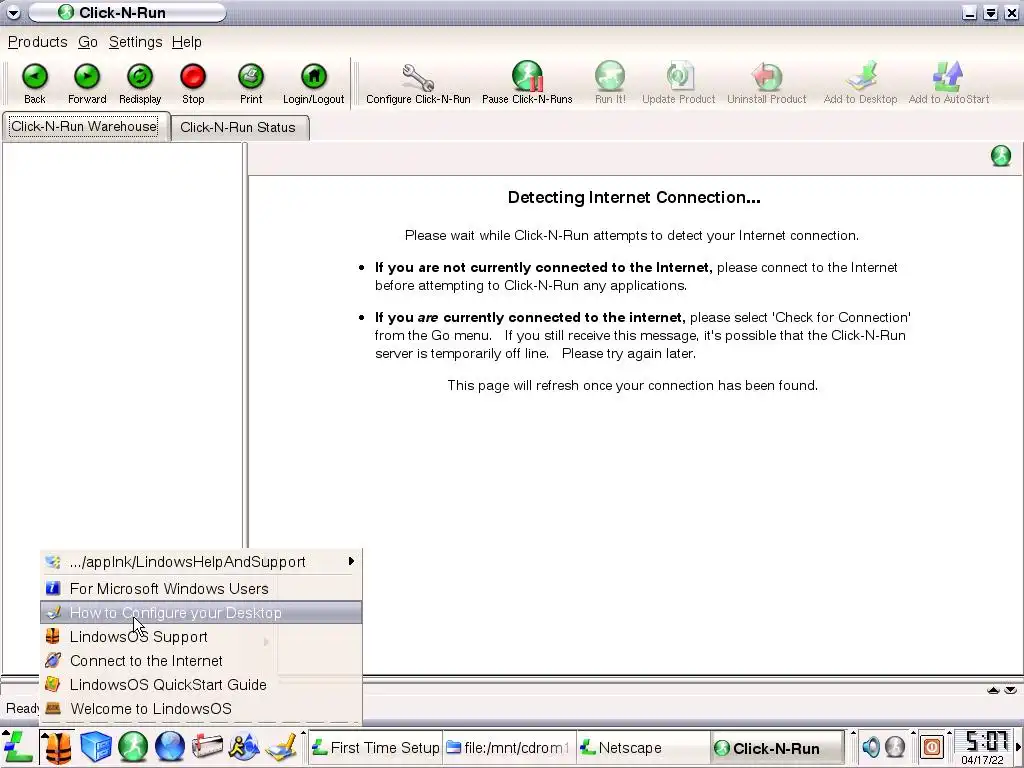Open LindowsOS QuickStart Guide entry

tap(201, 684)
